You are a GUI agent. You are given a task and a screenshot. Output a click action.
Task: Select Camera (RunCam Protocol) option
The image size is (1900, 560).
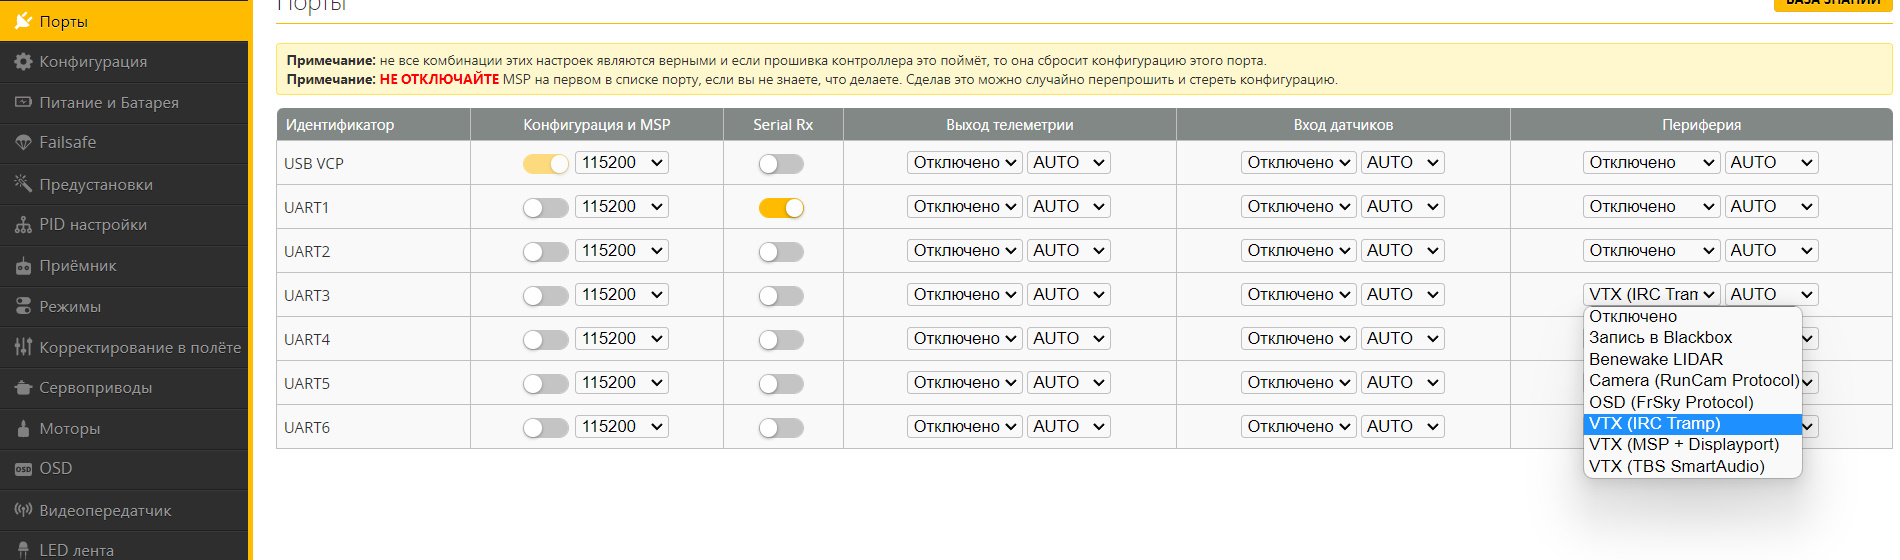pyautogui.click(x=1692, y=381)
